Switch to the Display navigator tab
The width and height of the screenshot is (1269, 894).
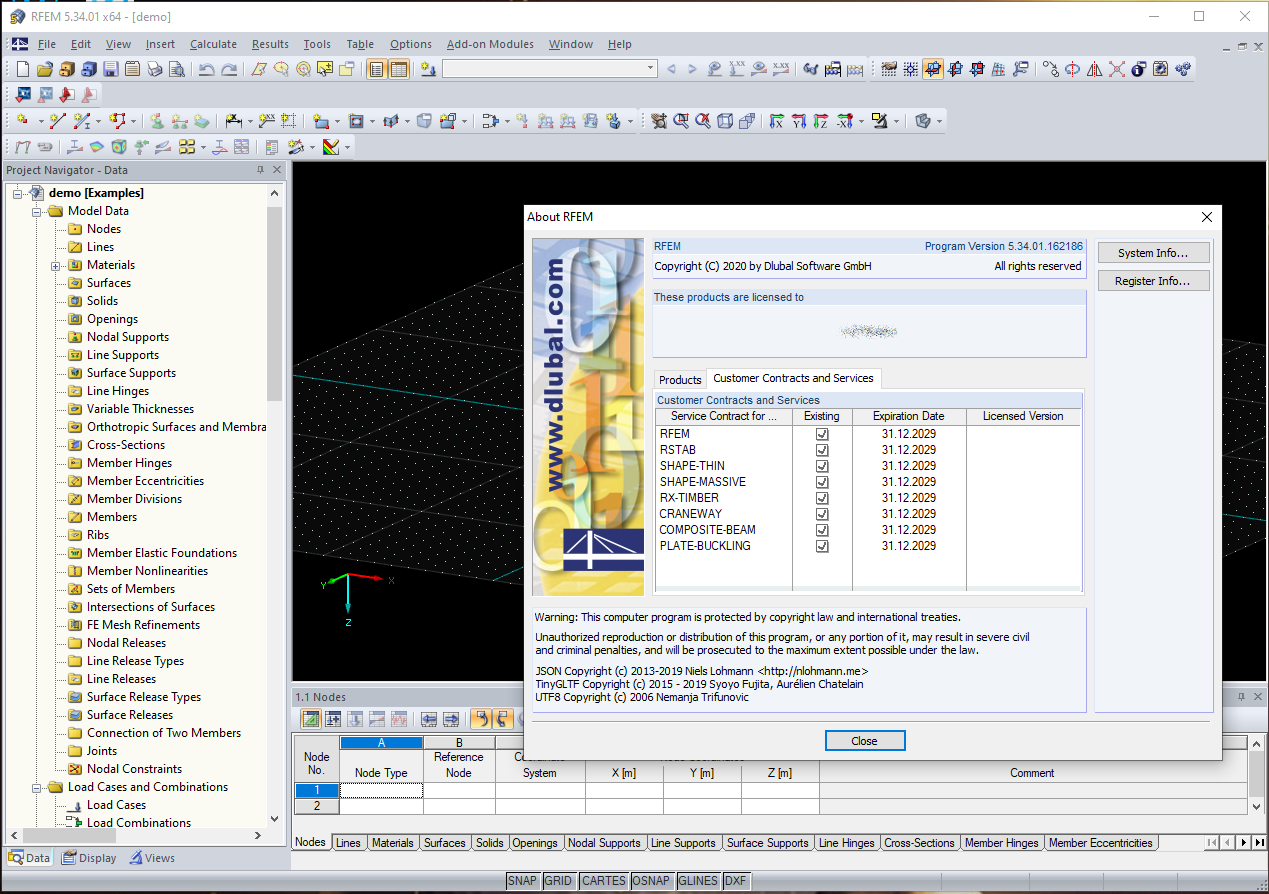coord(88,858)
